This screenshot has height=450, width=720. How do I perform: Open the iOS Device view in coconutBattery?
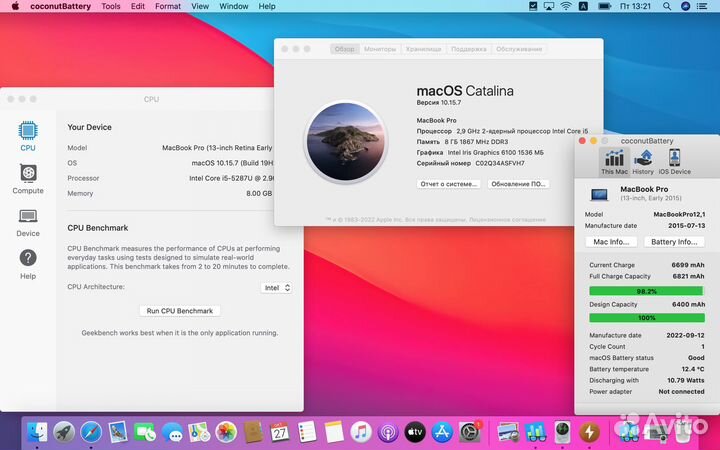pos(674,162)
